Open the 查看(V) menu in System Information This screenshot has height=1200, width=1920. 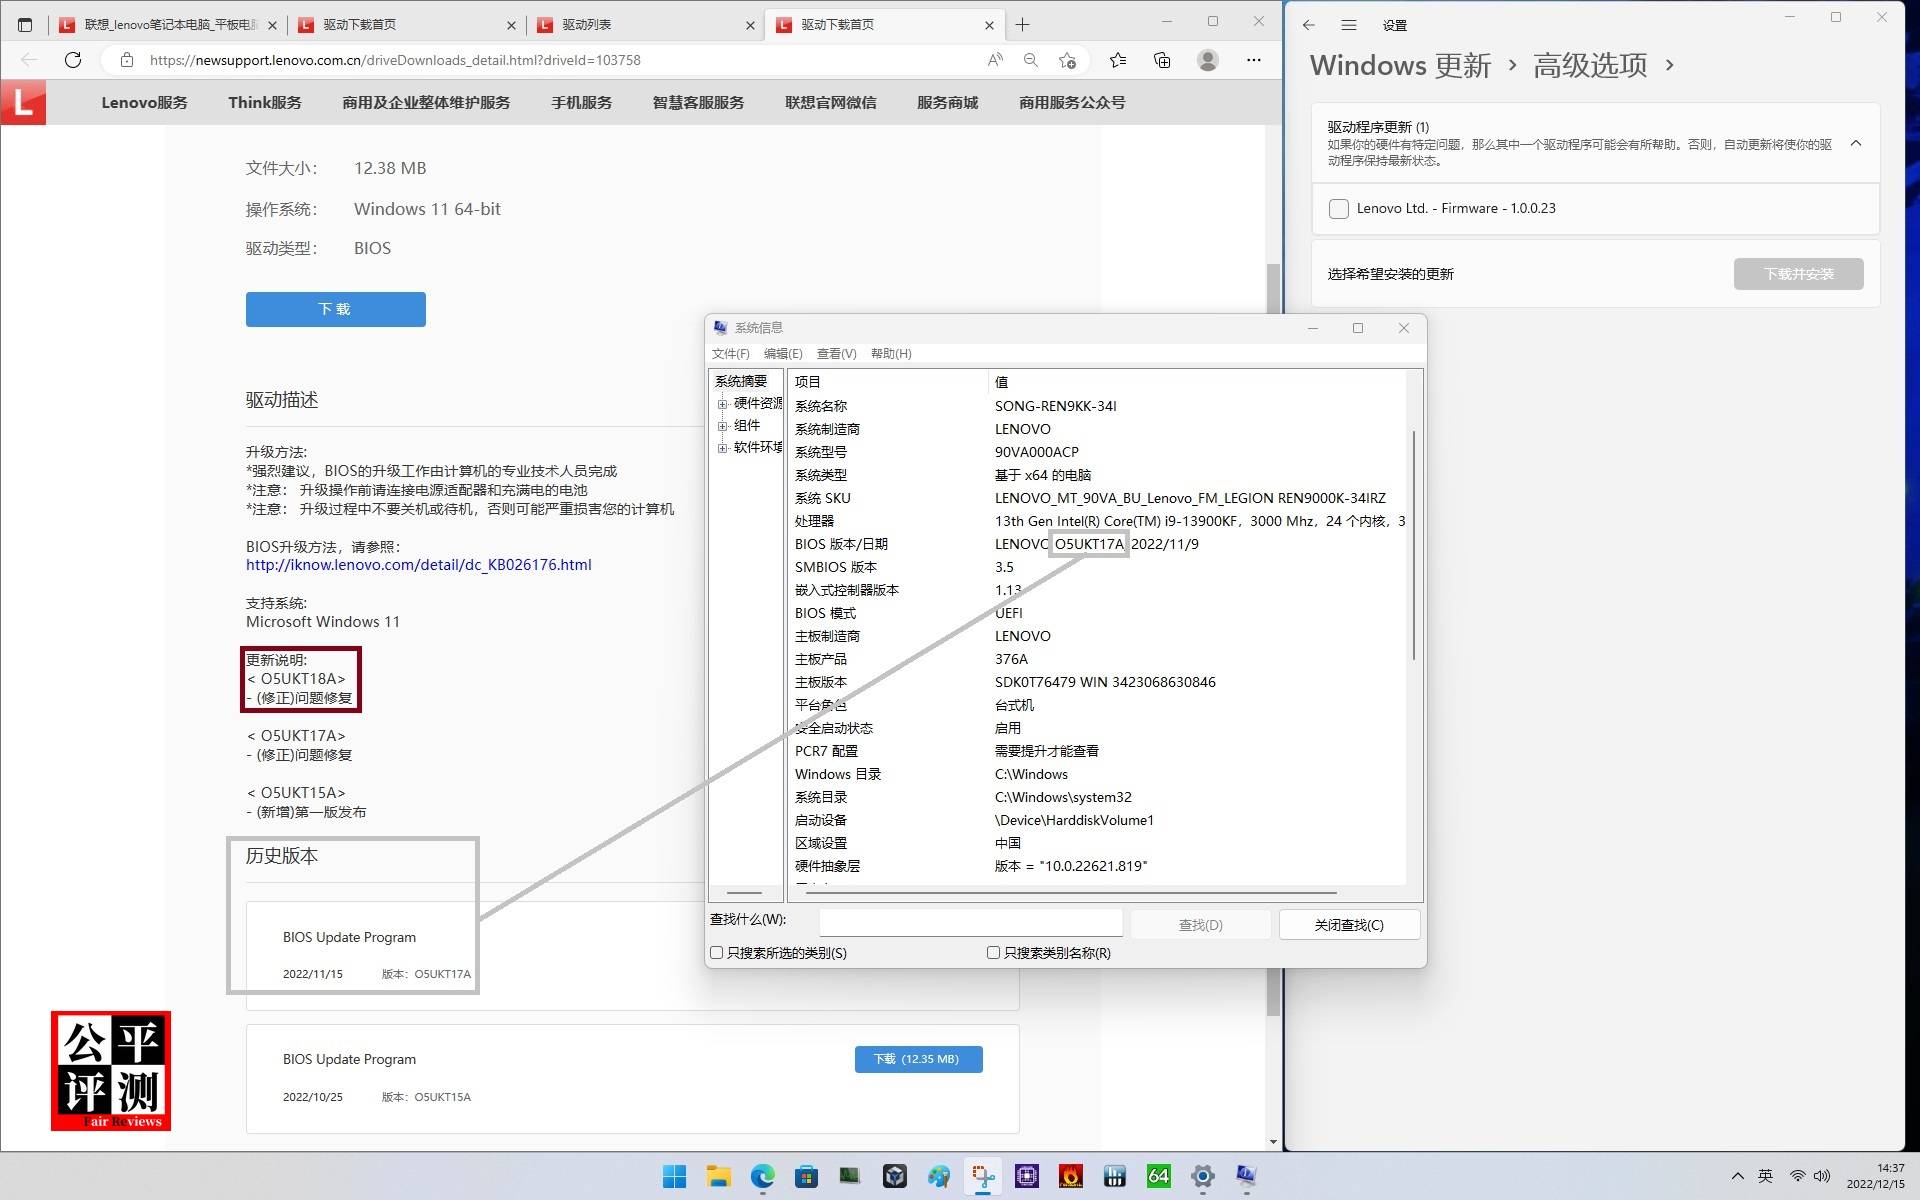[x=836, y=354]
